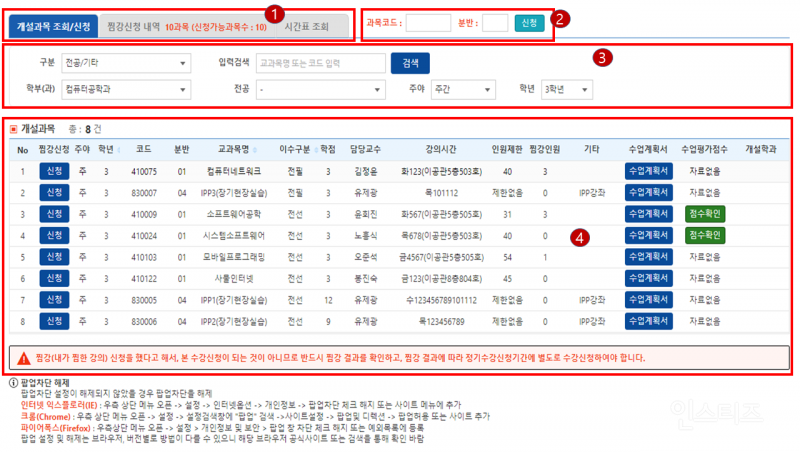
Task: Click sort arrow next to 이수구분 header
Action: pyautogui.click(x=315, y=150)
